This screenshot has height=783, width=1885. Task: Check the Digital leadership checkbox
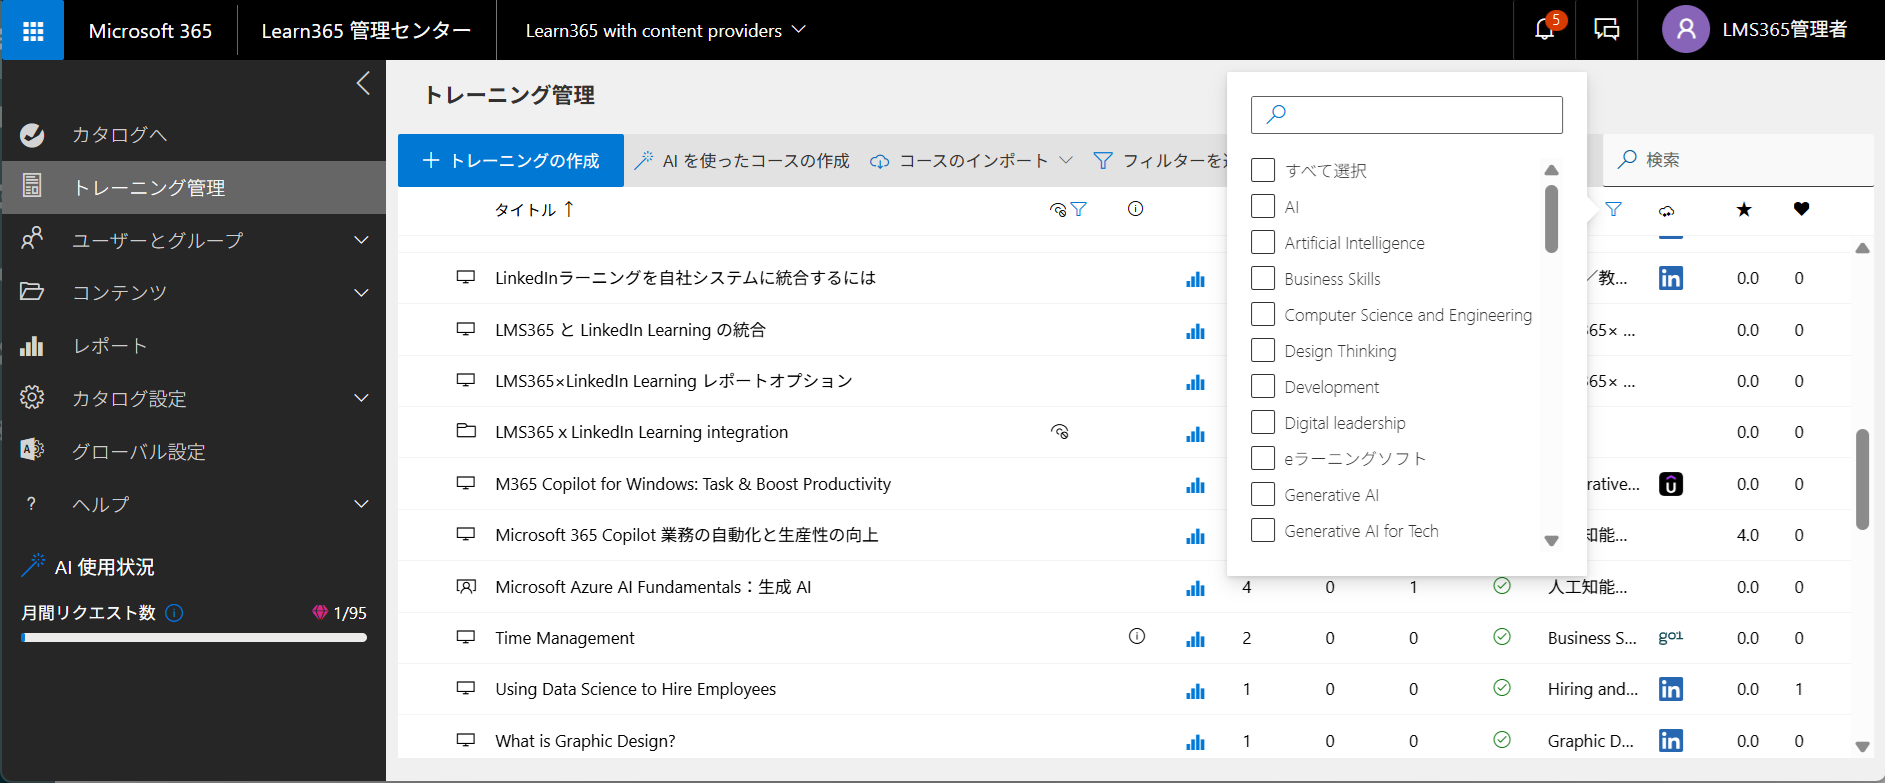tap(1263, 422)
